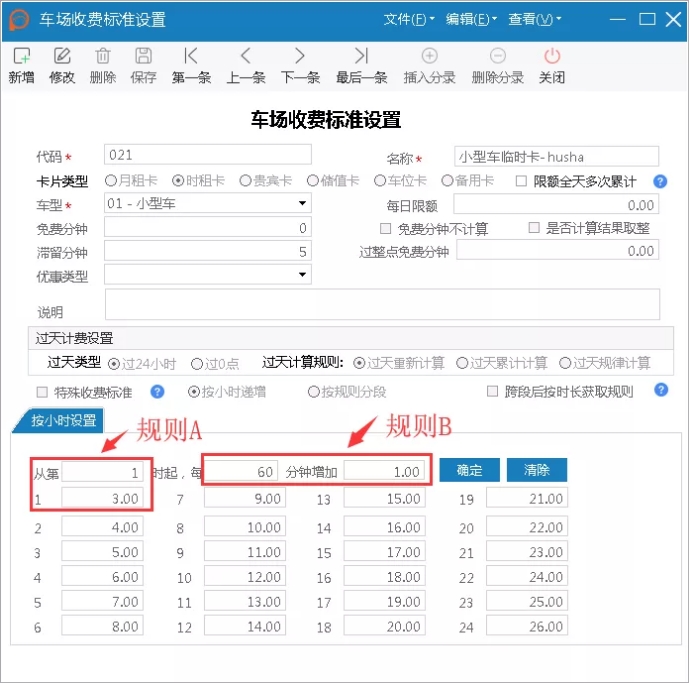This screenshot has height=683, width=689.
Task: Switch to the 按小时设置 tab
Action: pos(60,421)
